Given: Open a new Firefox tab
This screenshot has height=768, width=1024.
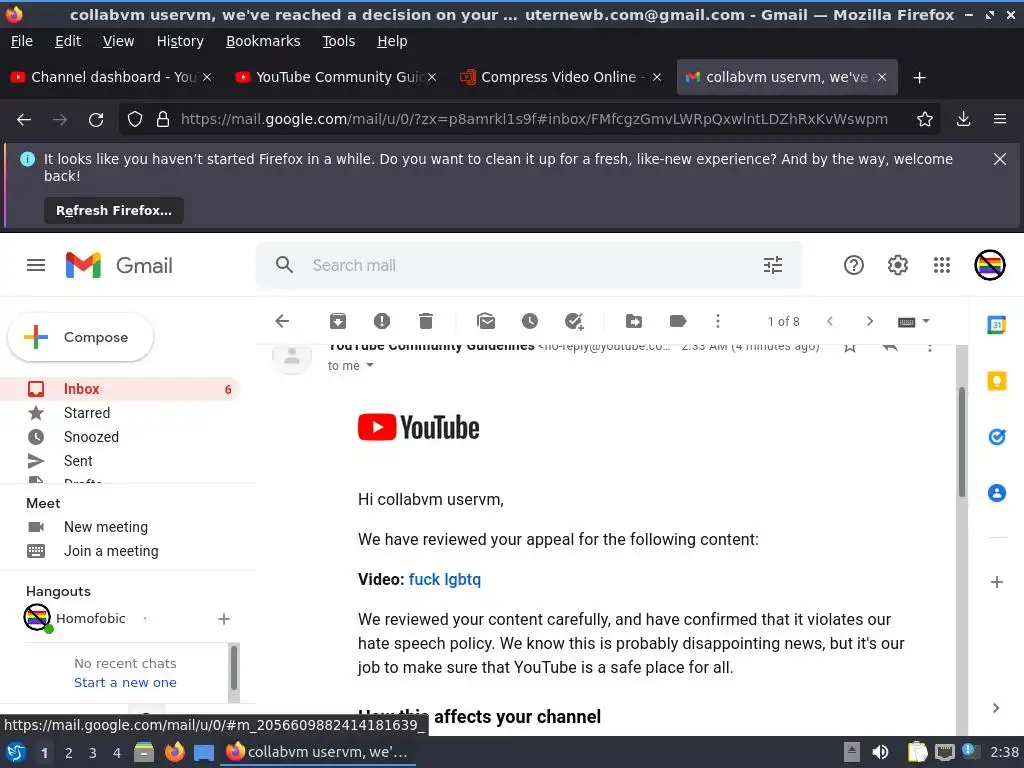Looking at the screenshot, I should 919,78.
